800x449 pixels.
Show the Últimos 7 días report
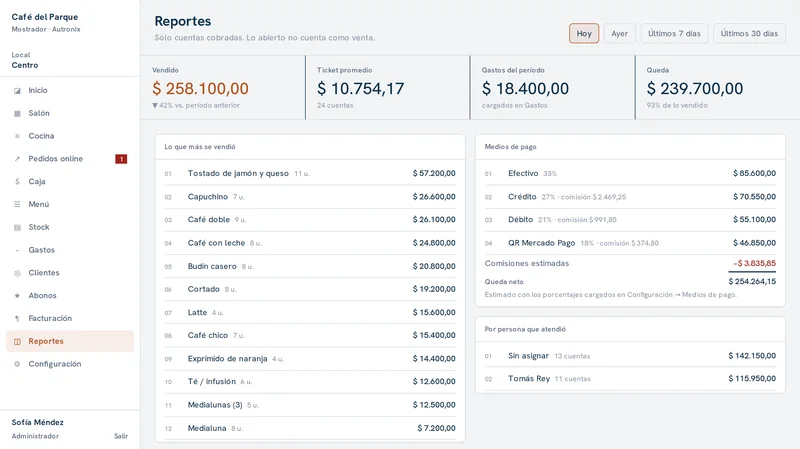click(x=674, y=34)
